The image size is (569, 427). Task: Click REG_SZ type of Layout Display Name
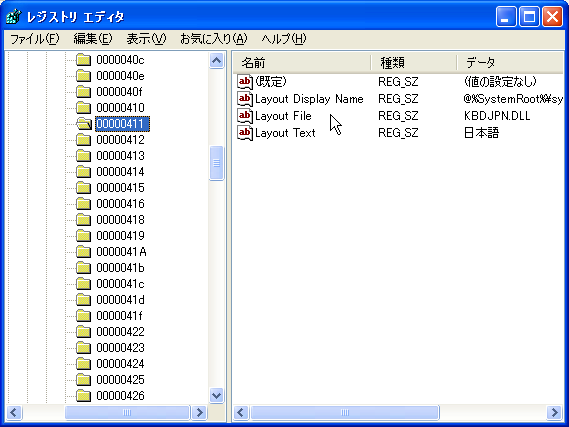(398, 99)
